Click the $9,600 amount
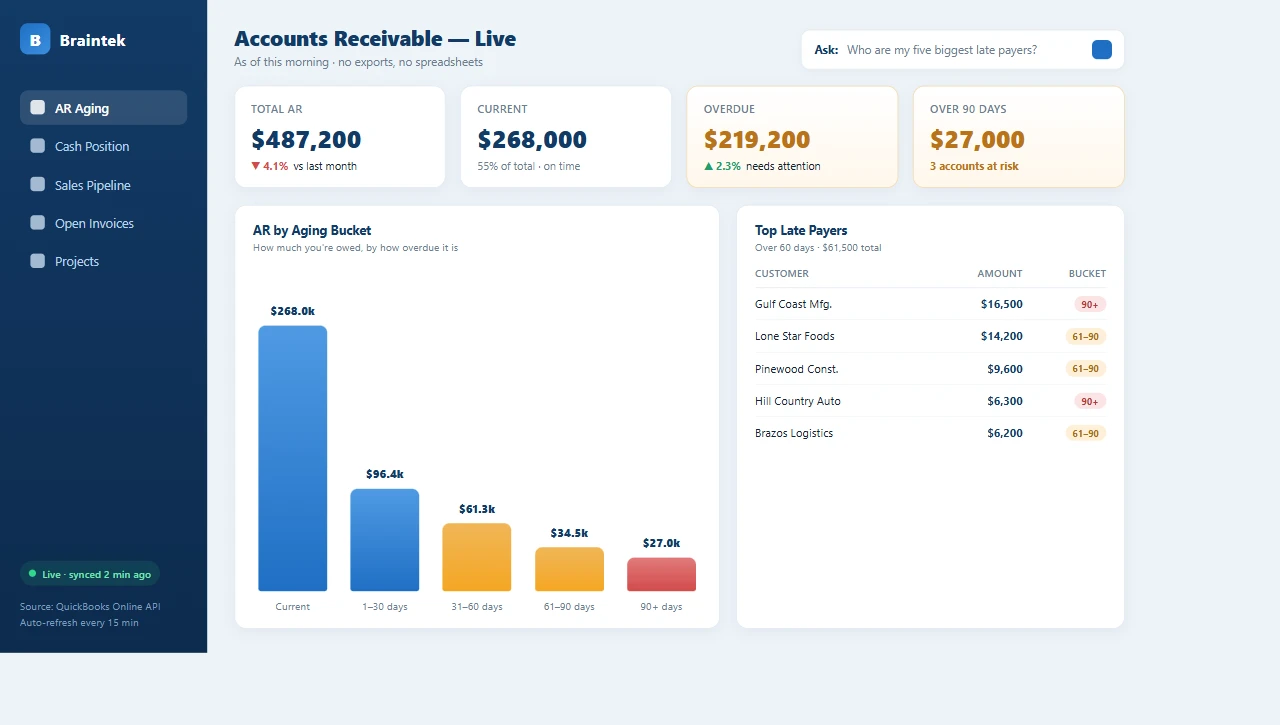 click(1005, 369)
